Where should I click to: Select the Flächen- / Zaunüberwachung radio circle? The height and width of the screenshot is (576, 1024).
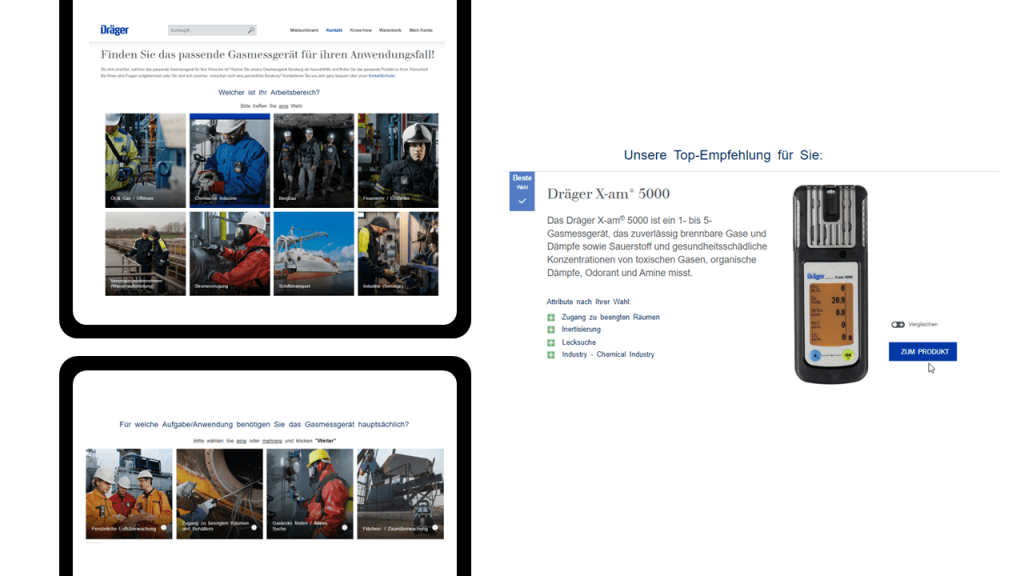point(435,528)
